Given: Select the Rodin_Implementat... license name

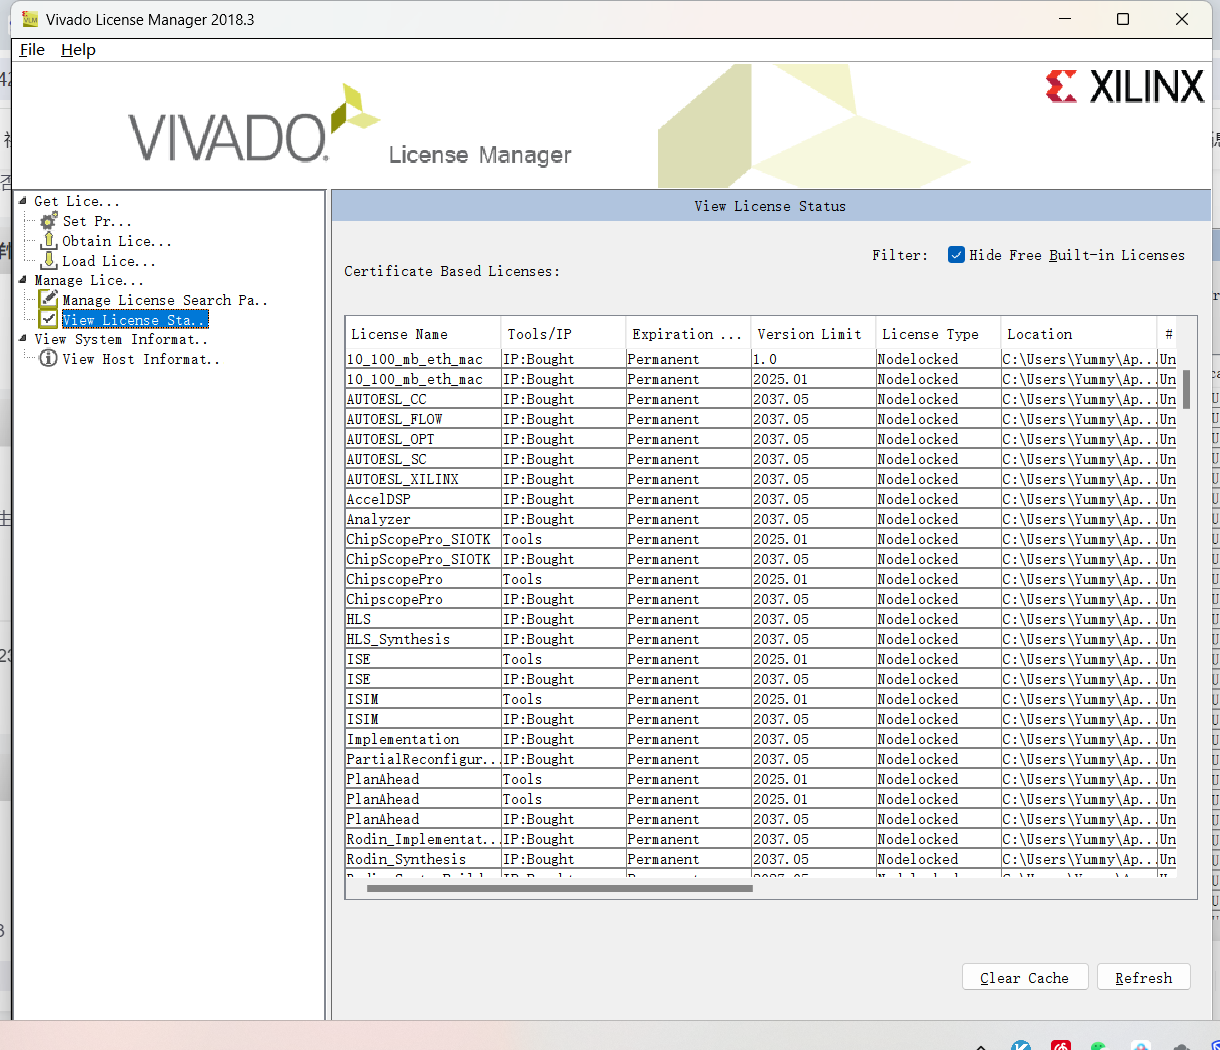Looking at the screenshot, I should pyautogui.click(x=423, y=839).
